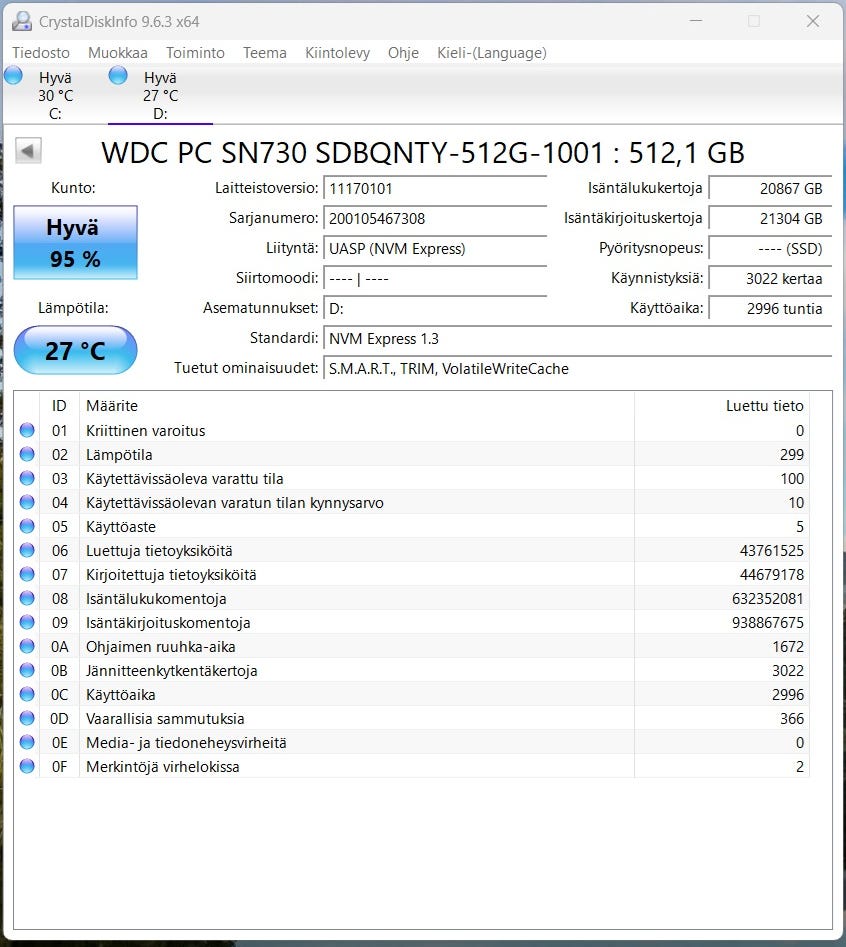This screenshot has width=846, height=947.
Task: Open the Ohje menu
Action: [403, 53]
